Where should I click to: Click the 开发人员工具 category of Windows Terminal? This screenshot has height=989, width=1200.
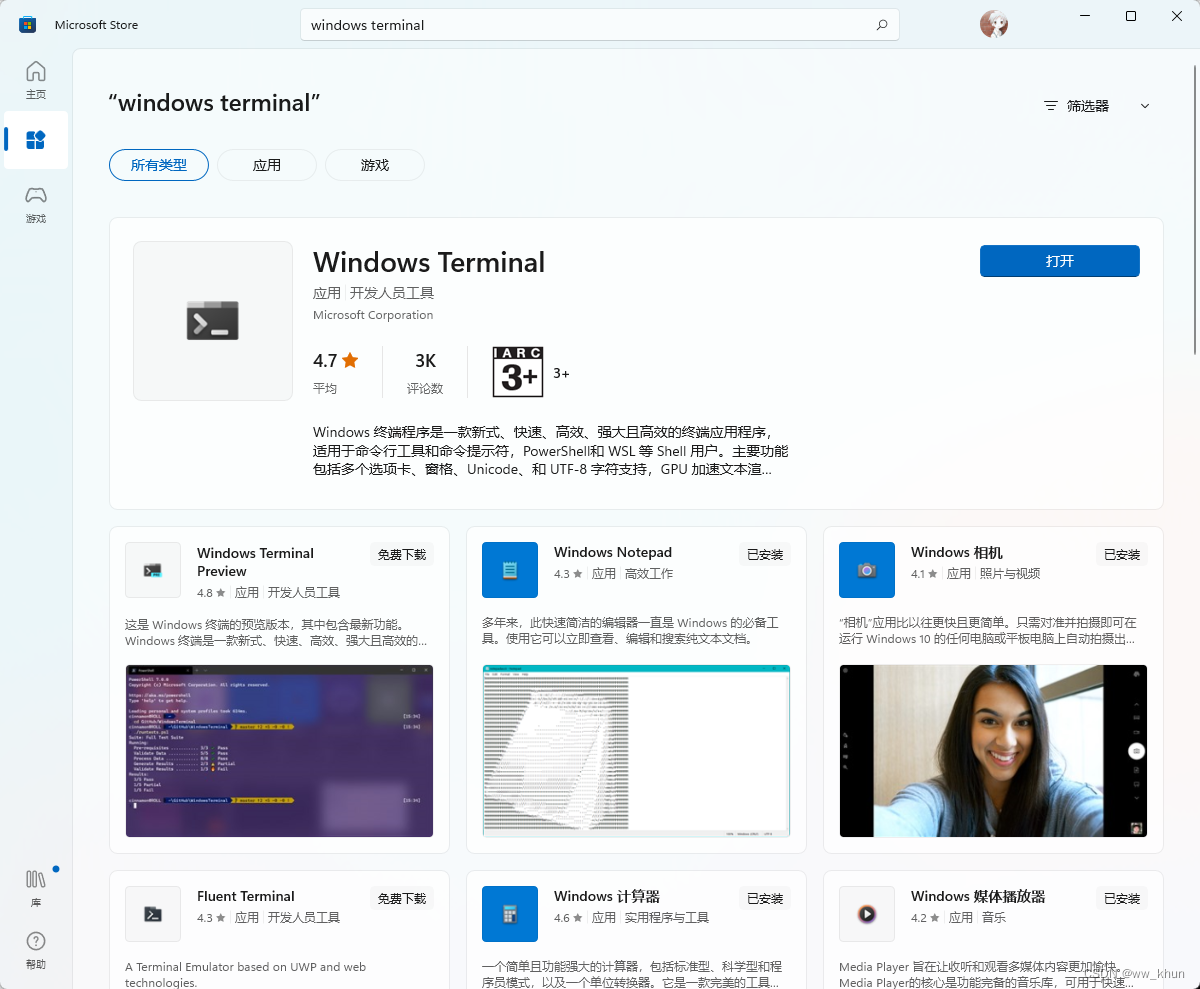point(392,293)
